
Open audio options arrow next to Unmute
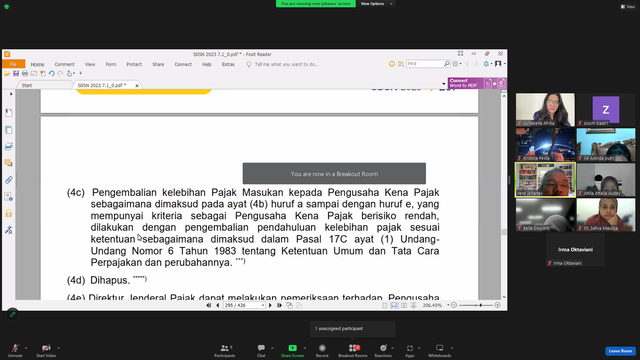coord(26,348)
